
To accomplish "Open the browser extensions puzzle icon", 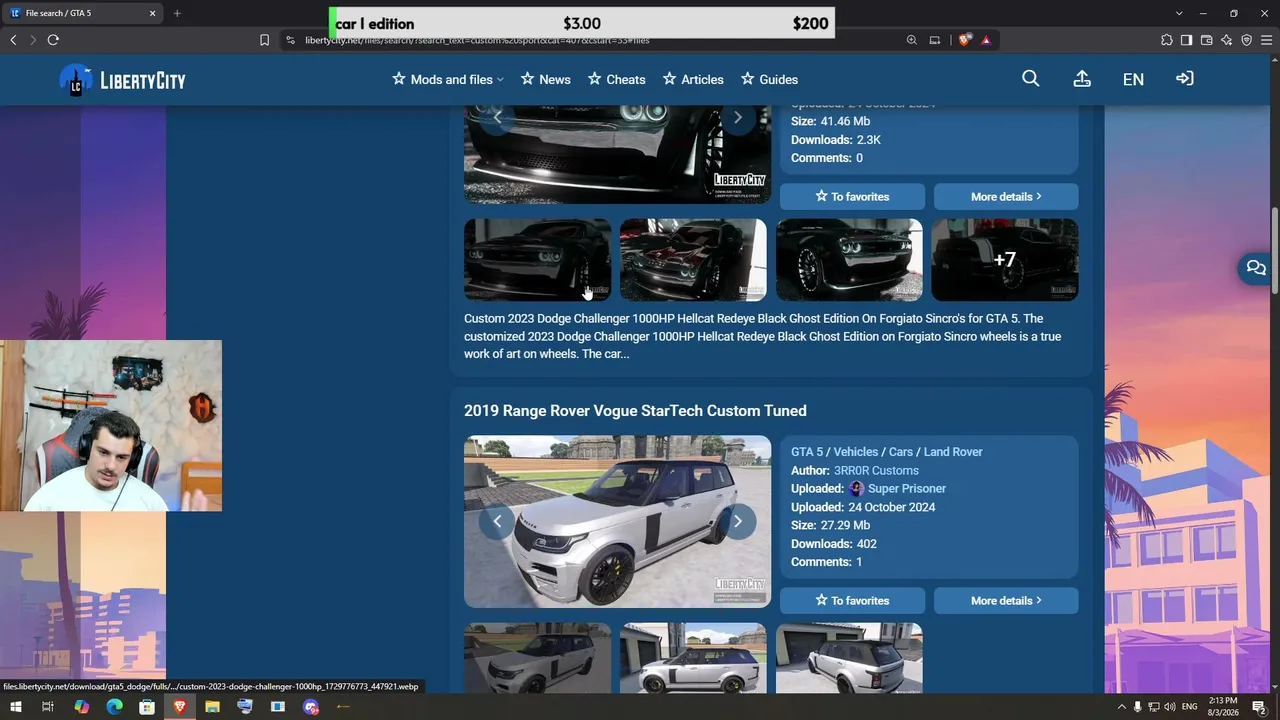I will (1167, 40).
